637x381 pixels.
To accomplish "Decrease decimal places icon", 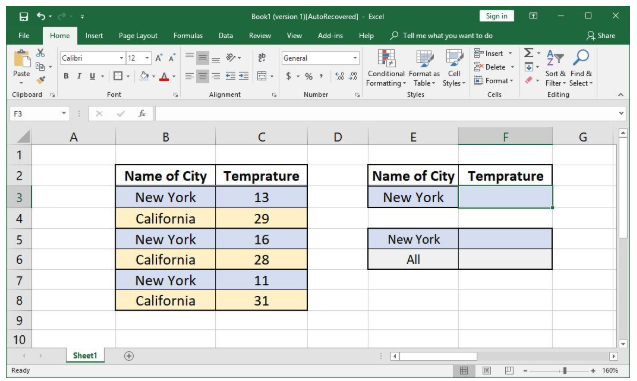I will click(x=353, y=76).
